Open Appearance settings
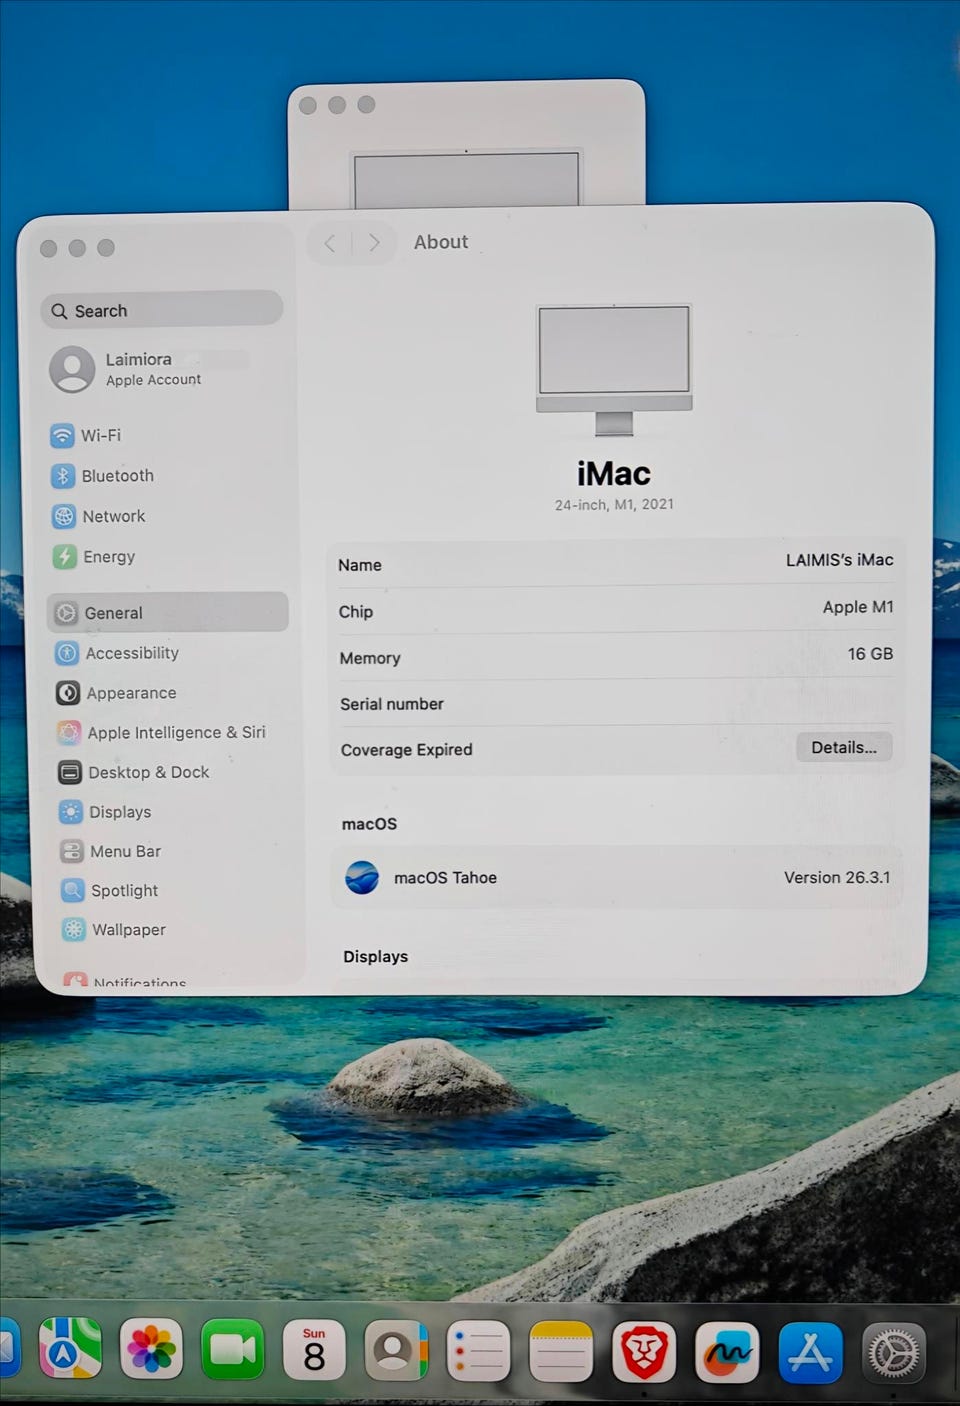The image size is (960, 1406). click(x=117, y=693)
